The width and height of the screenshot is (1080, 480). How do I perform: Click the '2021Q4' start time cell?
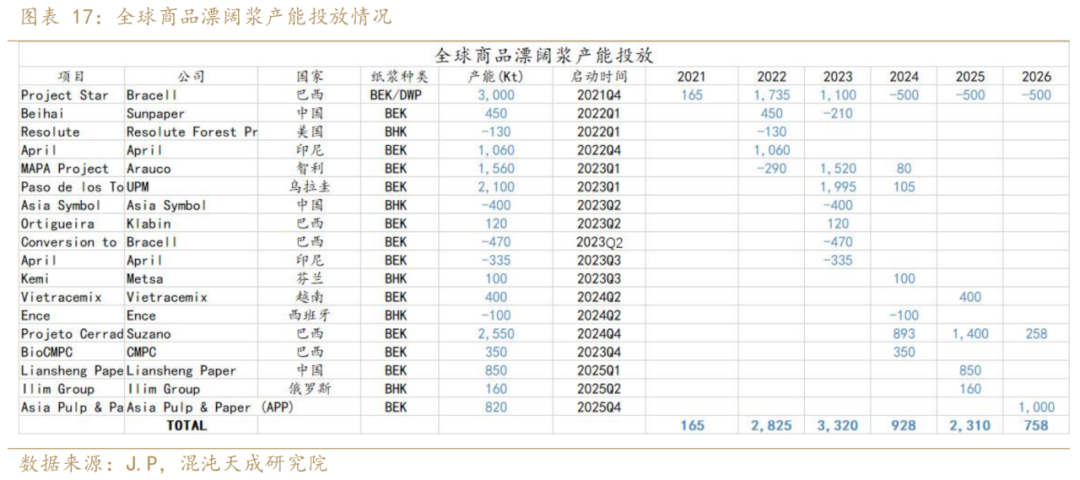point(599,95)
